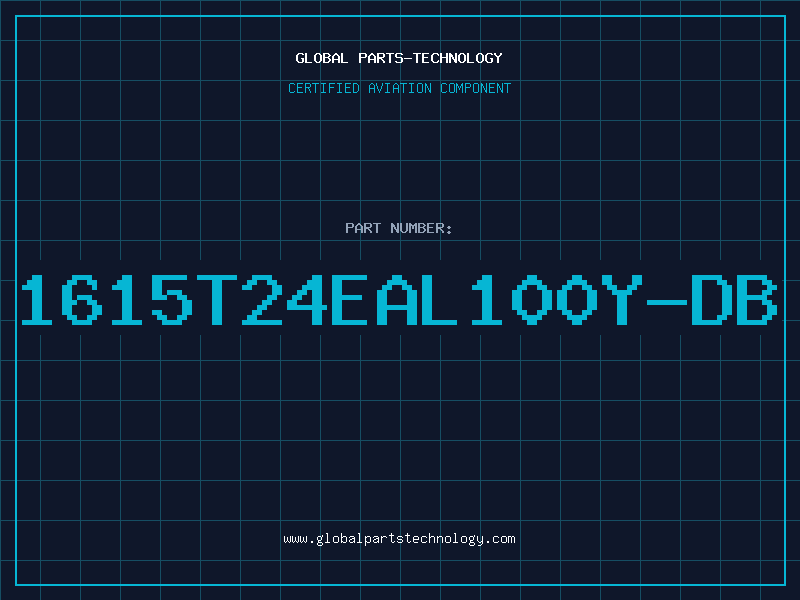Open the www.globalpartstechnology.com link
The height and width of the screenshot is (600, 800).
[399, 539]
